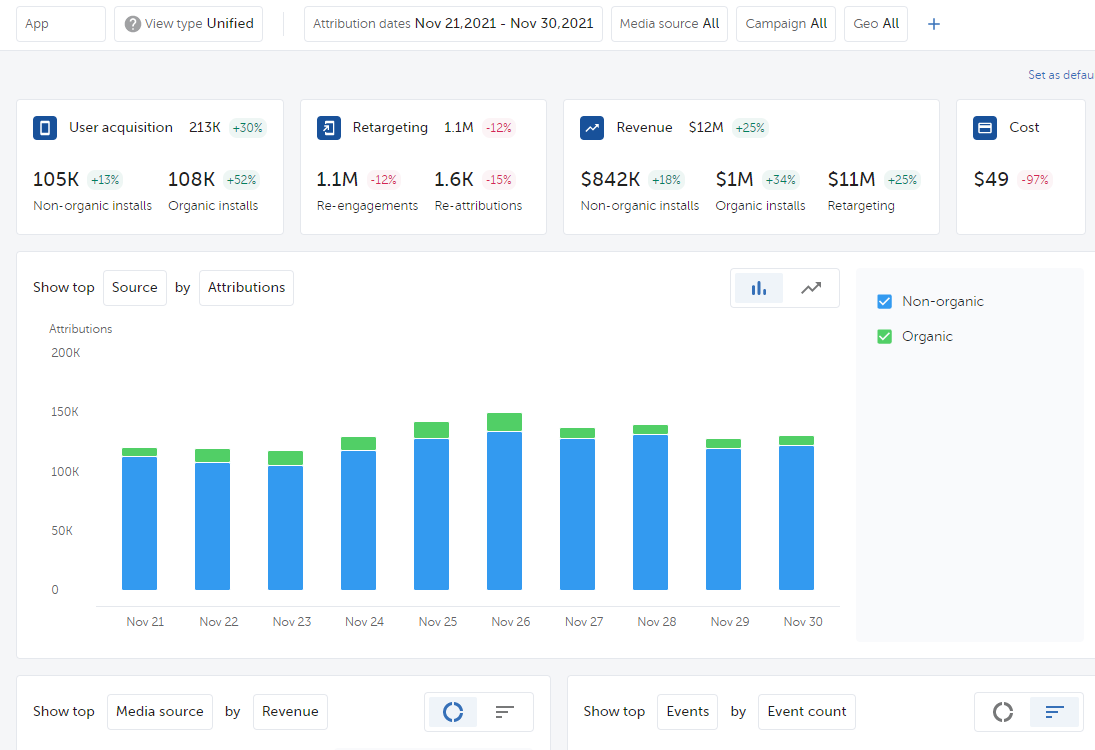Select horizontal bar view for Events panel
This screenshot has width=1095, height=750.
coord(1054,712)
